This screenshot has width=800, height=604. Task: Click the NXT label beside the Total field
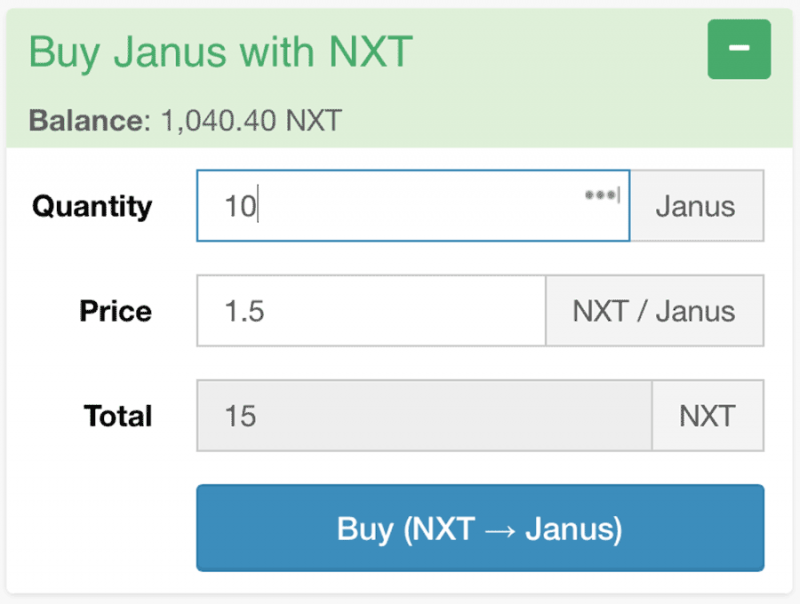point(708,415)
